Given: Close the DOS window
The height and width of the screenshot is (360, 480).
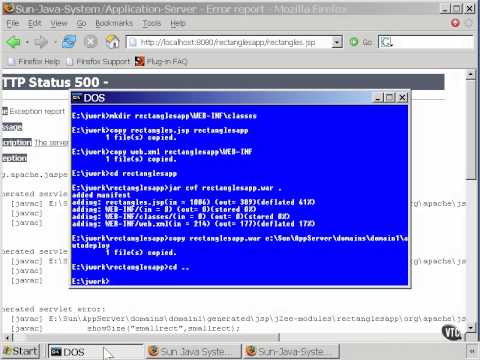Looking at the screenshot, I should [x=402, y=98].
